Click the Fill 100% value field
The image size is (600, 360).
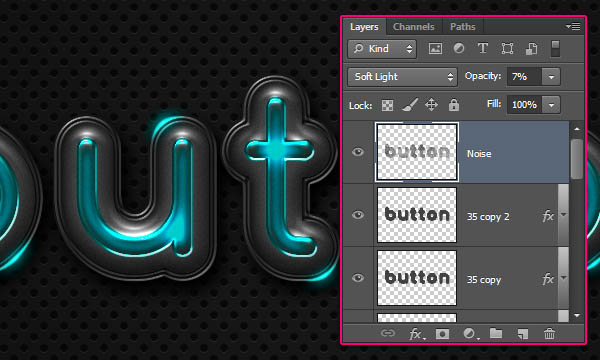[x=525, y=104]
